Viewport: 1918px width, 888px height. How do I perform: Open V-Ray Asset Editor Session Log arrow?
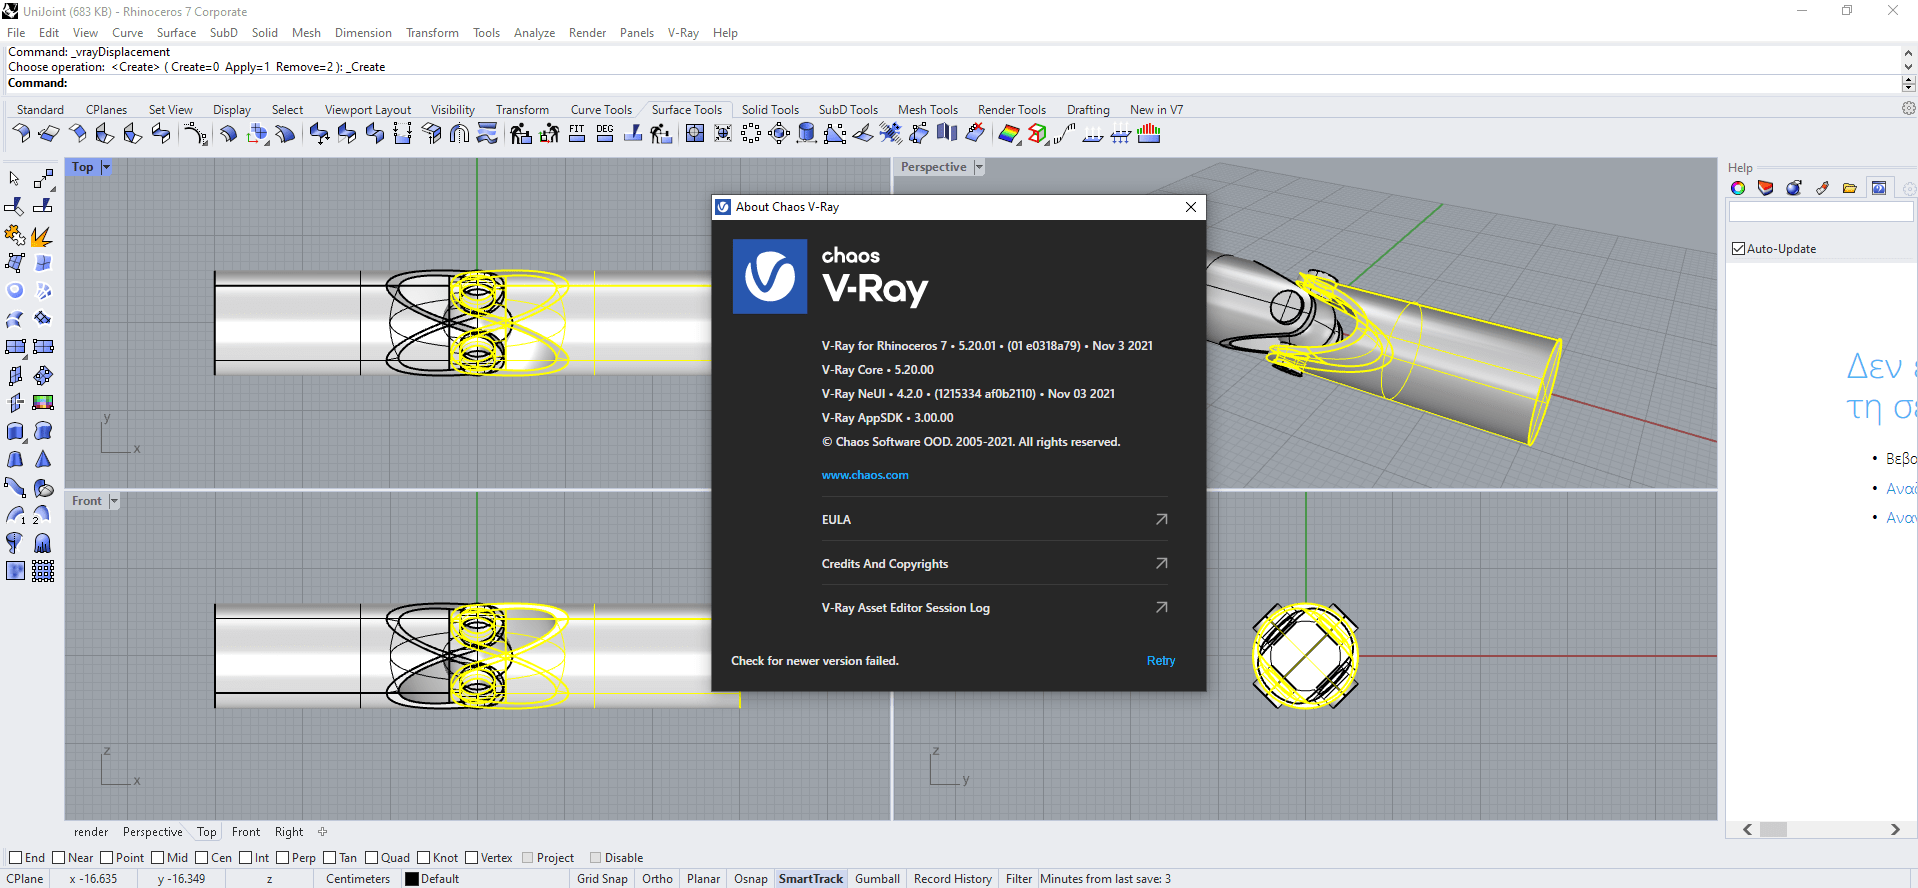1161,608
